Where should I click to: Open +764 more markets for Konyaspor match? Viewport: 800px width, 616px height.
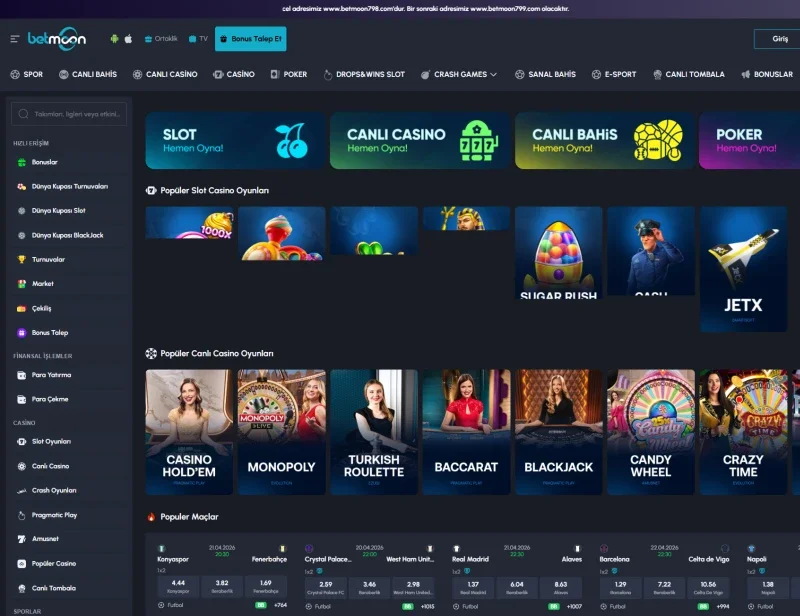point(280,605)
